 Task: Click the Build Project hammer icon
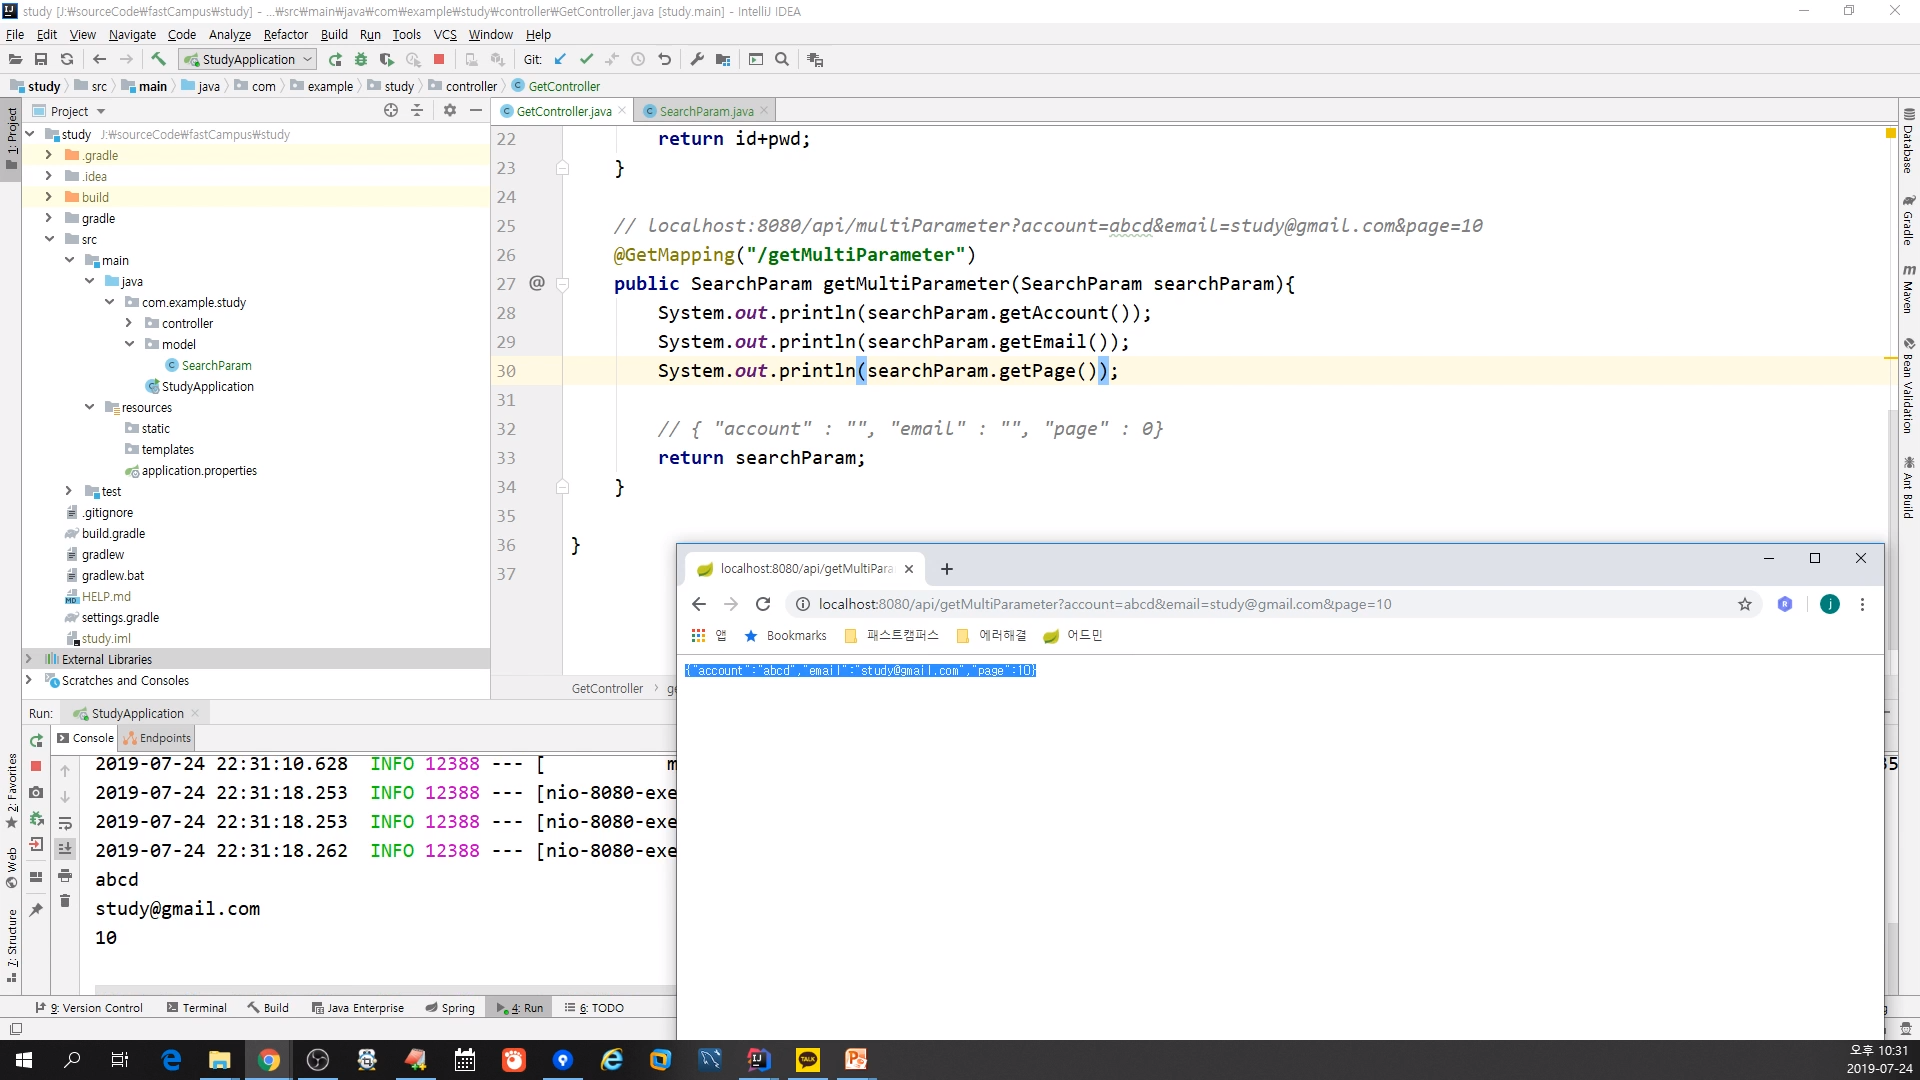click(x=158, y=59)
